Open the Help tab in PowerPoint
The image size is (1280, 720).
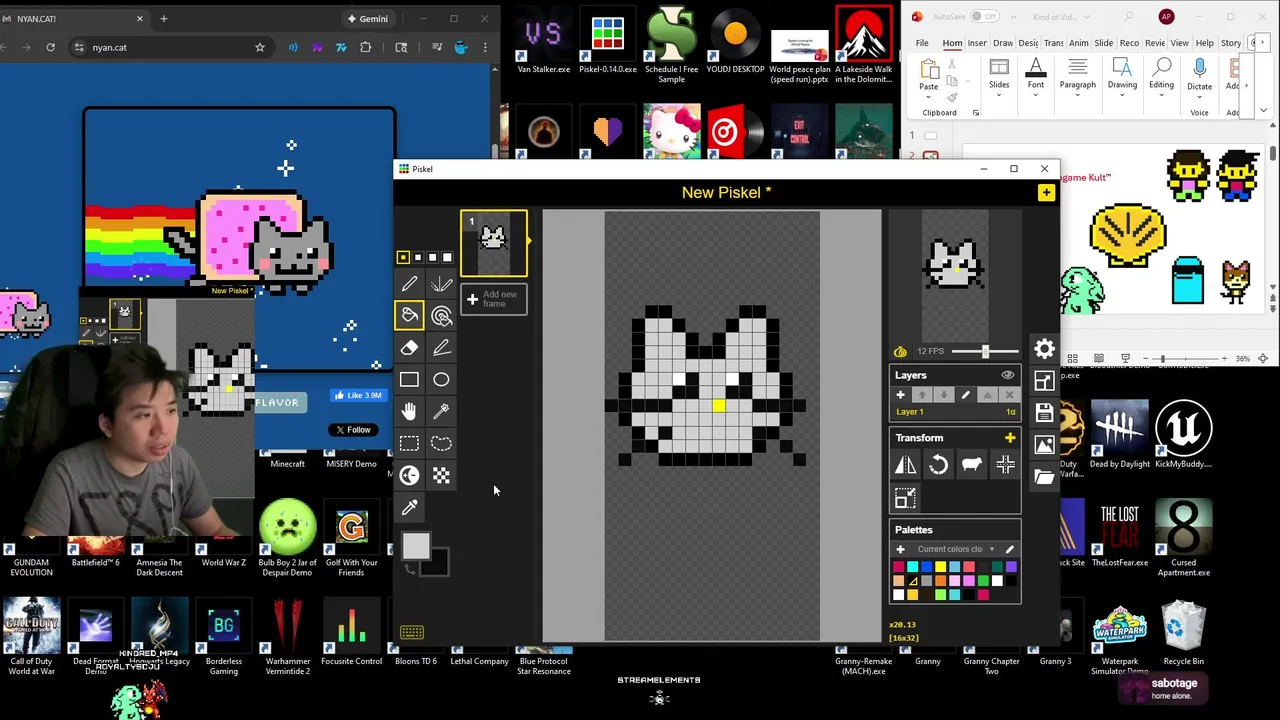click(1204, 43)
